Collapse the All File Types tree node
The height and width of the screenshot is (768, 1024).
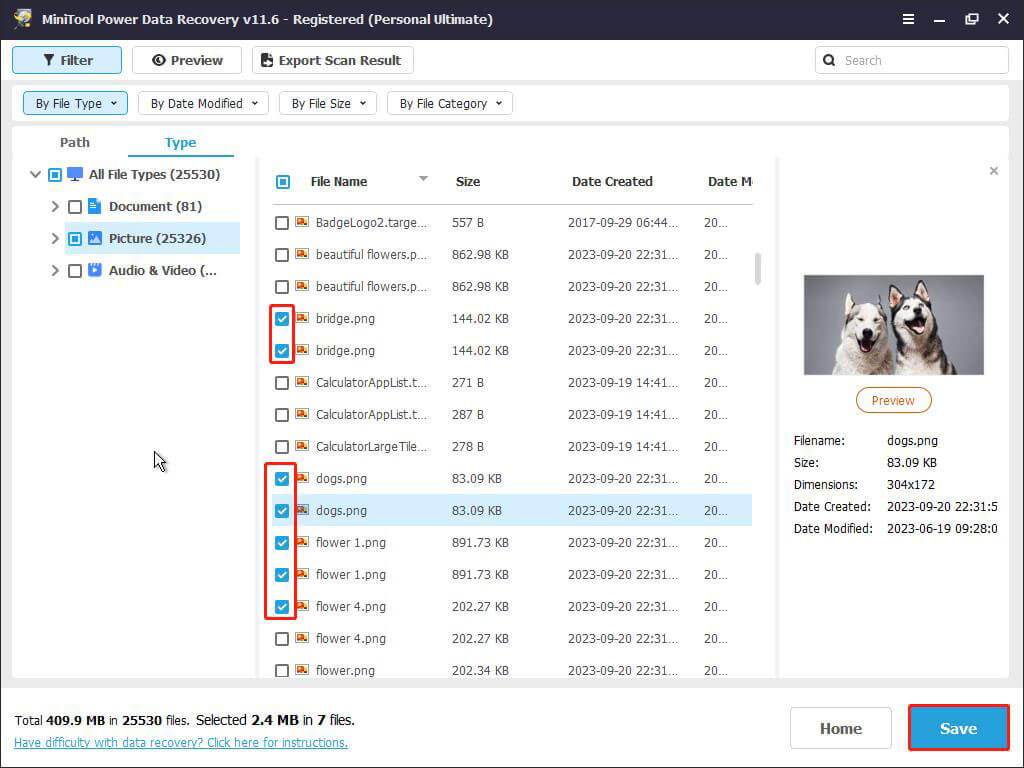pos(35,174)
